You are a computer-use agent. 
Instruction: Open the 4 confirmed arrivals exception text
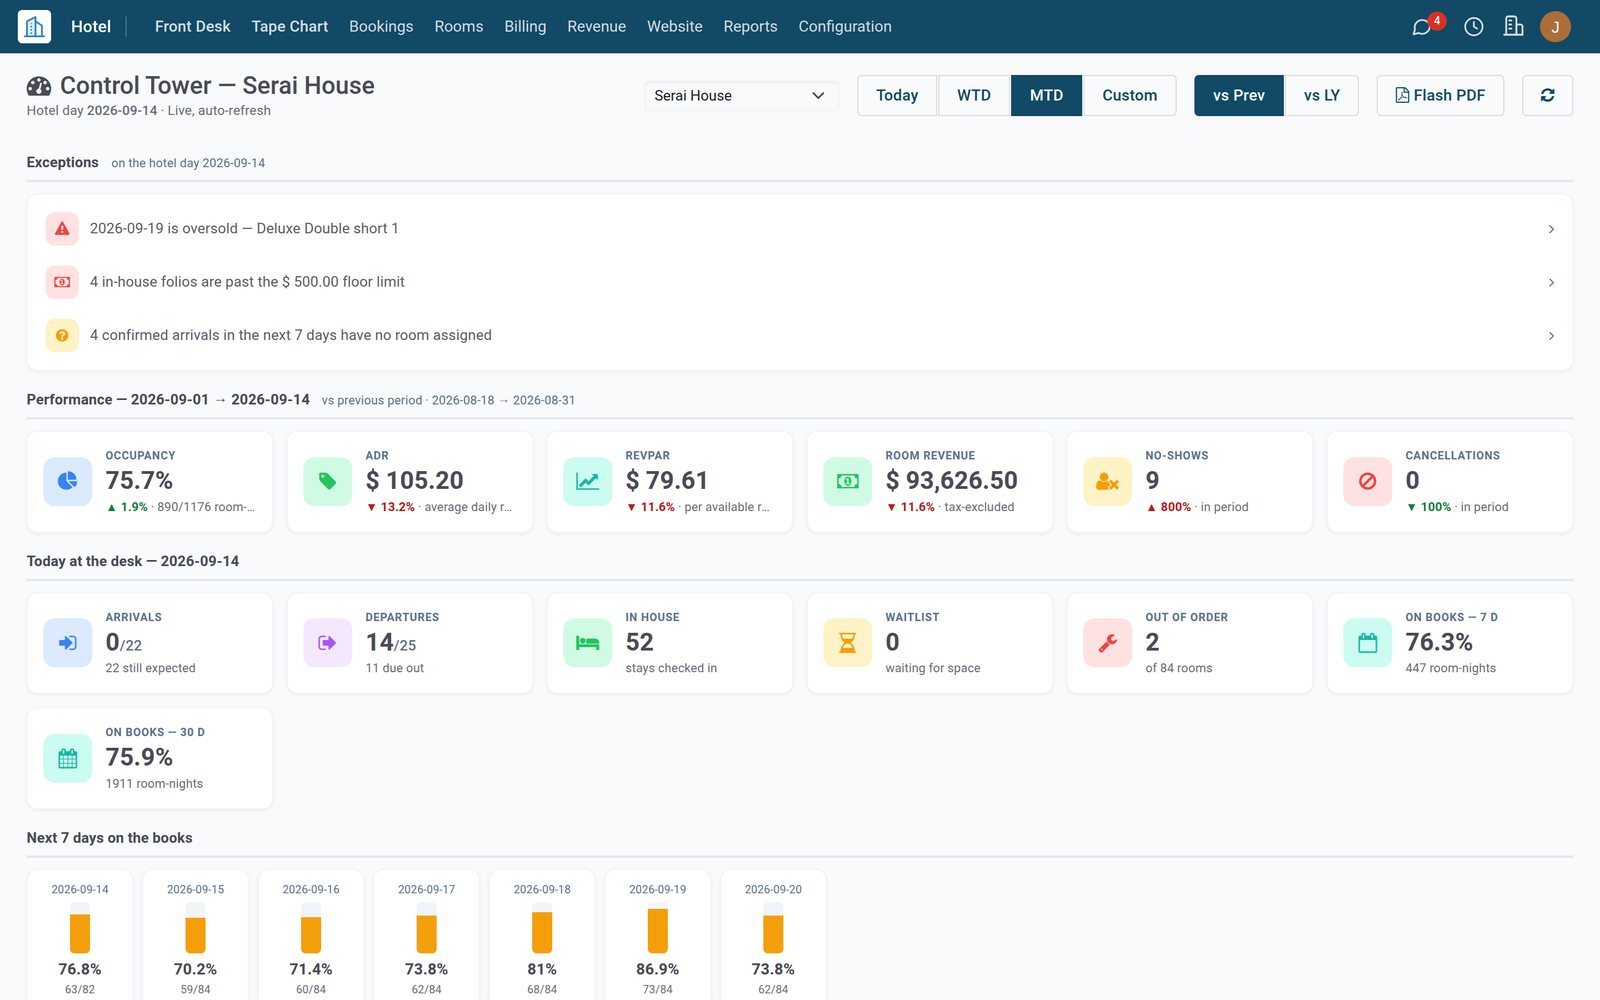pyautogui.click(x=291, y=335)
